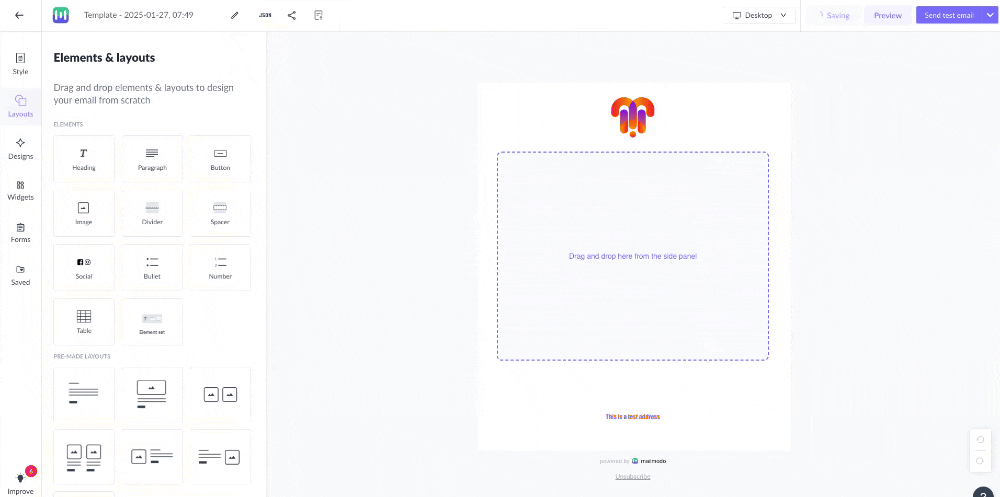Click the template name in header
This screenshot has height=497, width=1000.
coord(138,15)
